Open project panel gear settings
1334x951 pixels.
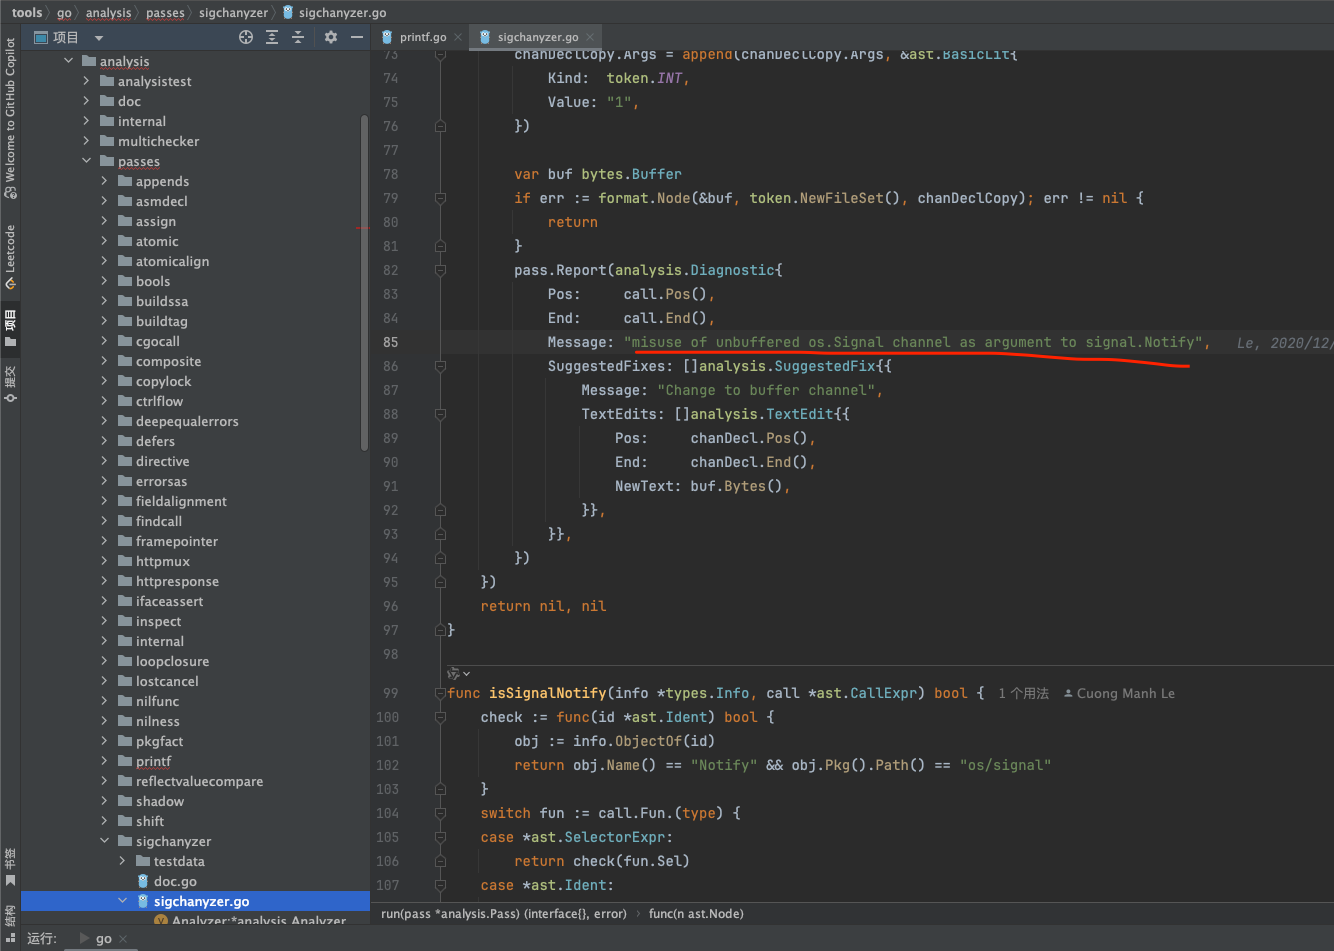pos(331,37)
